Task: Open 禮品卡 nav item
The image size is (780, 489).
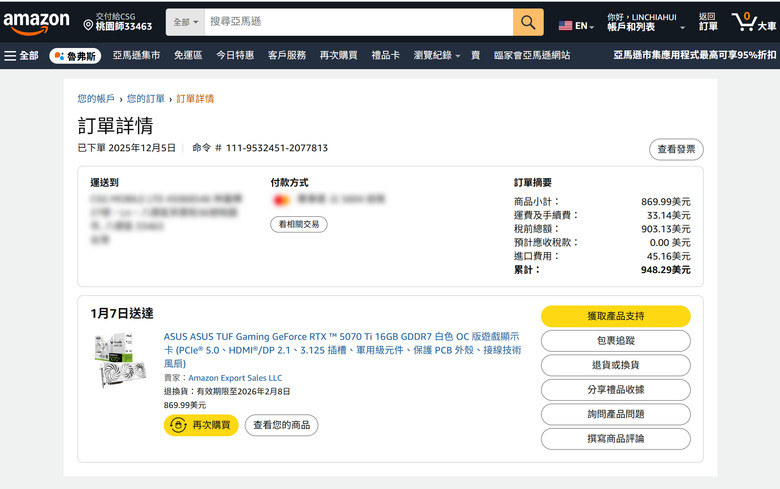Action: 386,55
